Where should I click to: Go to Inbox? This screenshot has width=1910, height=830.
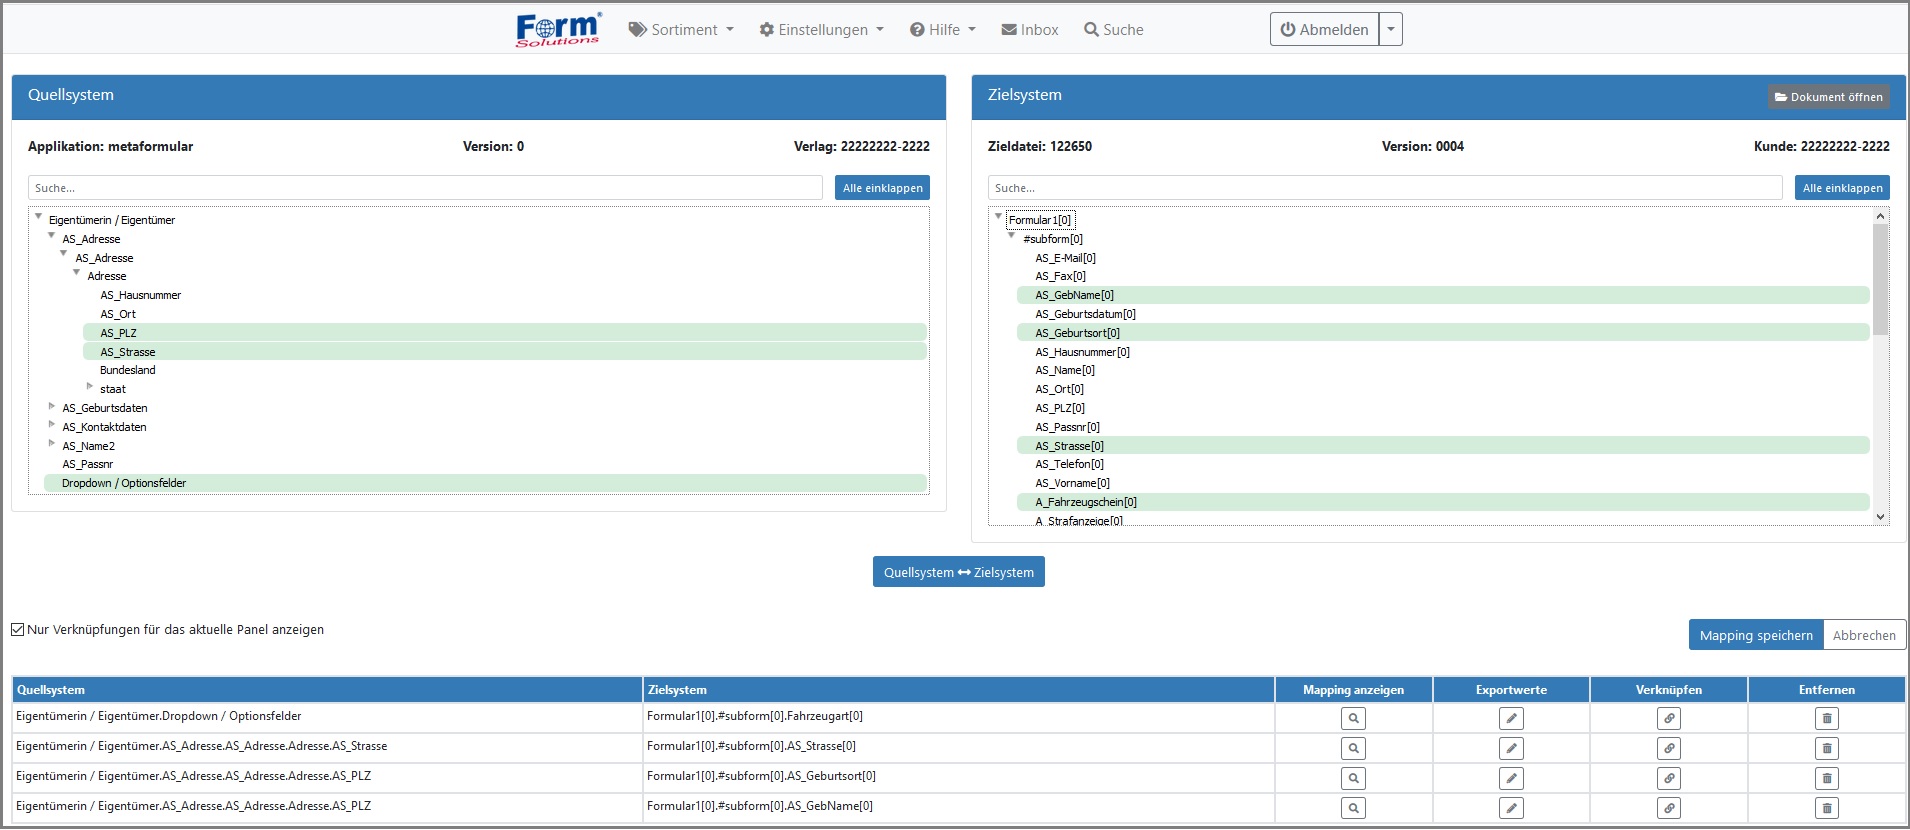coord(1030,30)
